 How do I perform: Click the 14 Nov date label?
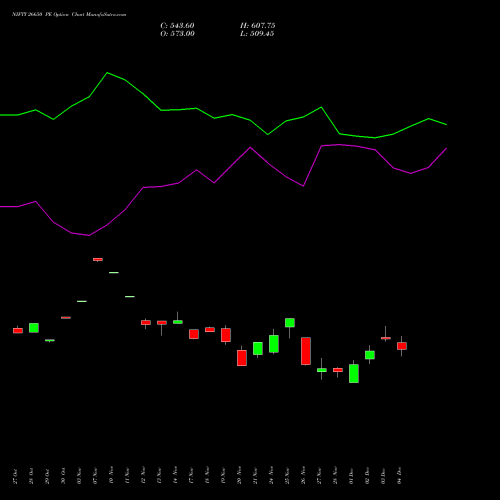(x=175, y=475)
